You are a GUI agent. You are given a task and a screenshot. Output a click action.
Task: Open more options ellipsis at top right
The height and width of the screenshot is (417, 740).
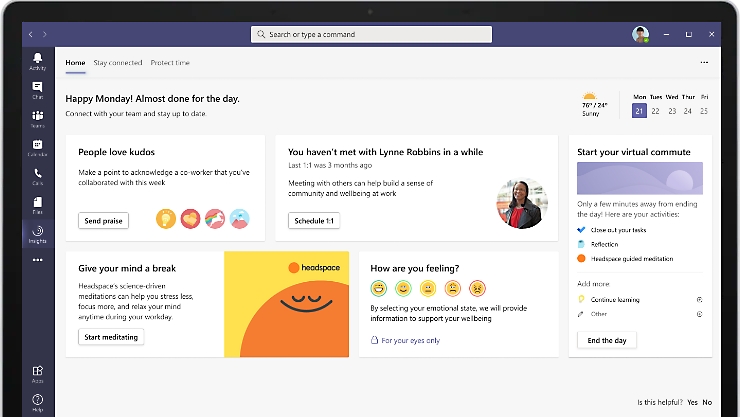tap(704, 63)
